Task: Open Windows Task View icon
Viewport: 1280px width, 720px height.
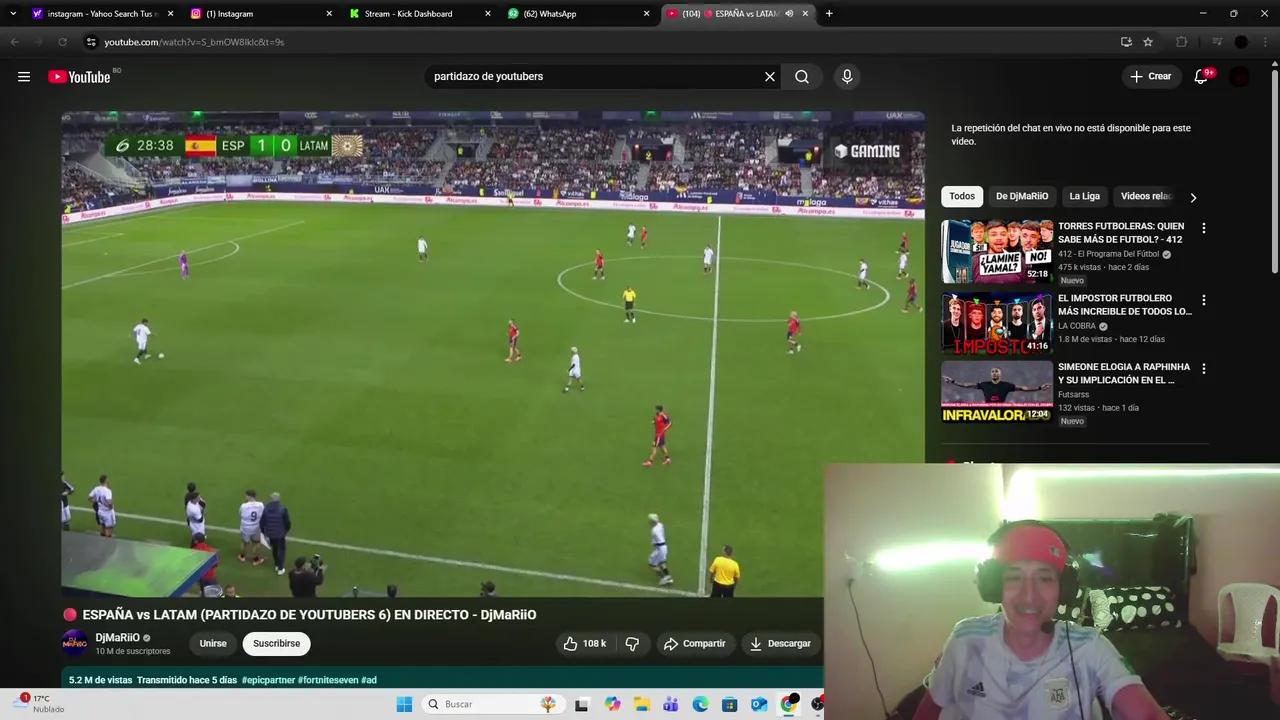Action: 582,704
